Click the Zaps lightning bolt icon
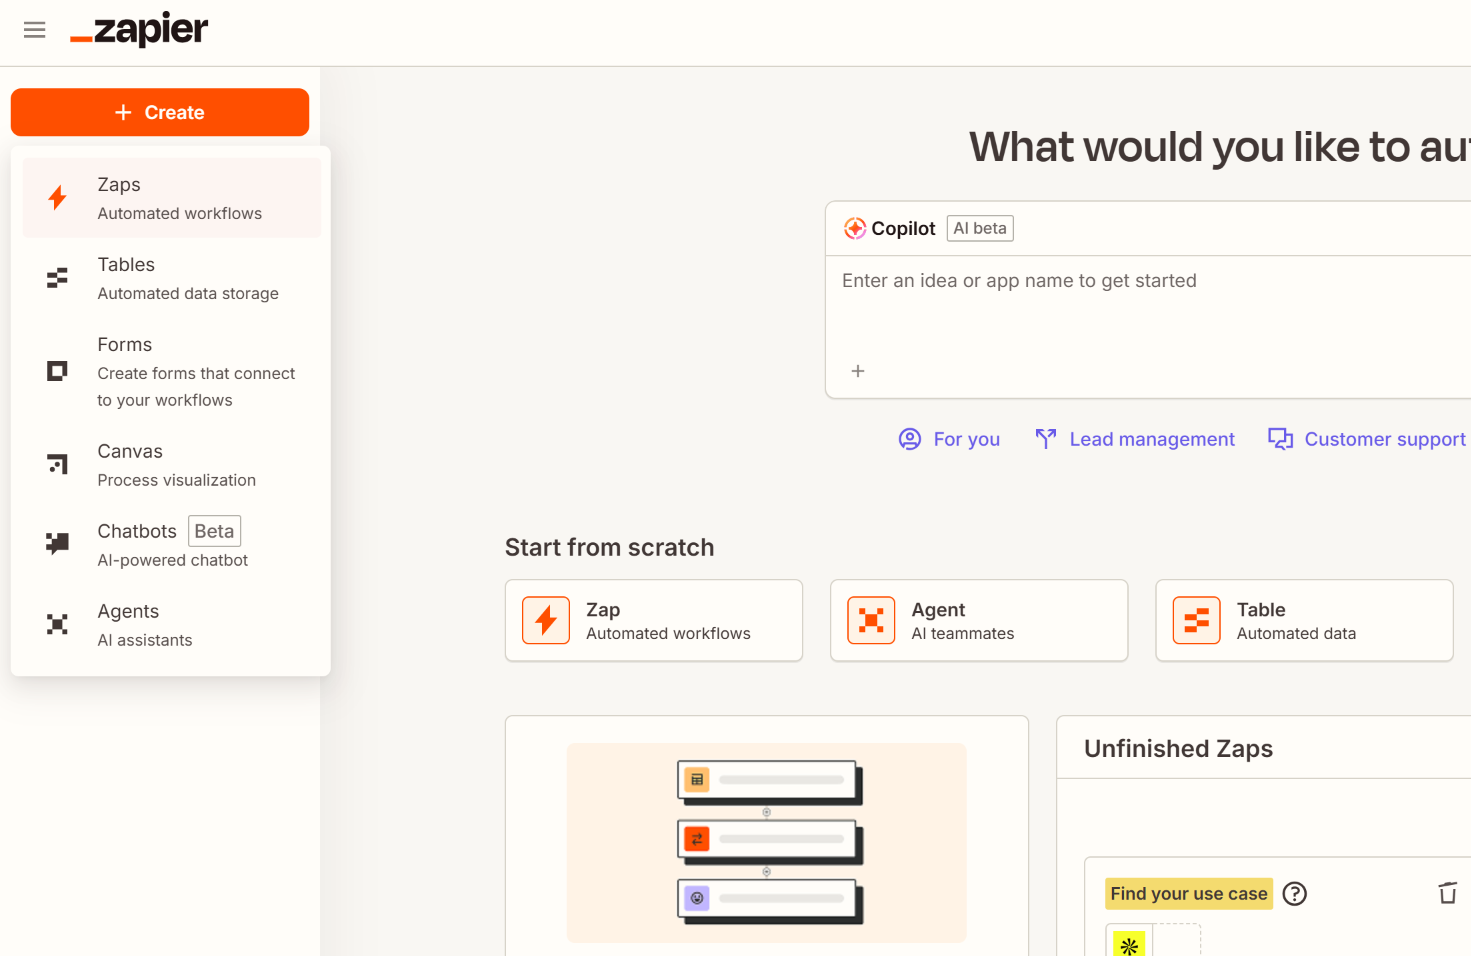The image size is (1471, 956). pos(58,198)
